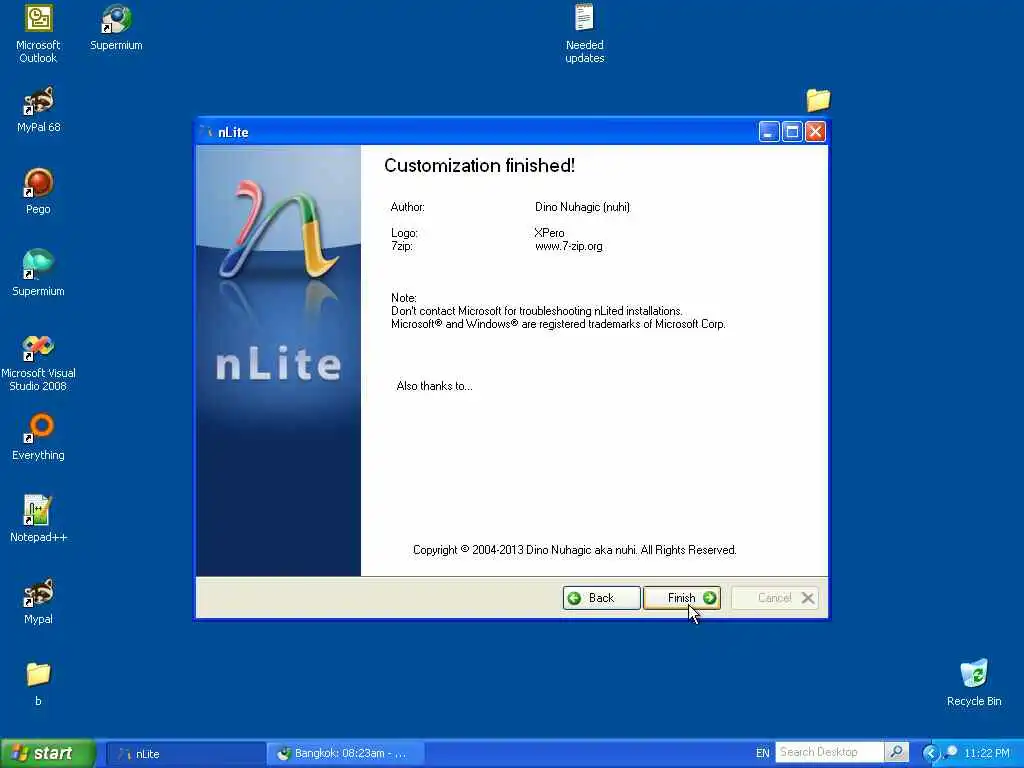The image size is (1024, 768).
Task: Select the unlabeled folder icon near nLite window
Action: tap(818, 100)
